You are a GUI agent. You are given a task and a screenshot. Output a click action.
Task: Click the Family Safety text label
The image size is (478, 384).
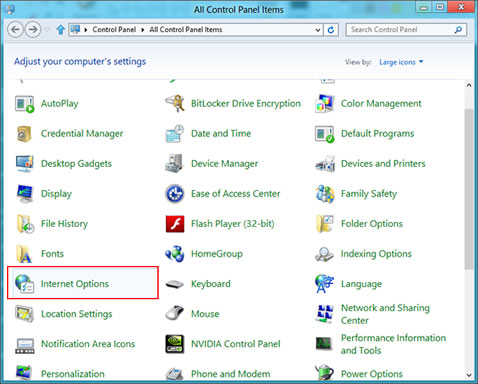pos(369,194)
